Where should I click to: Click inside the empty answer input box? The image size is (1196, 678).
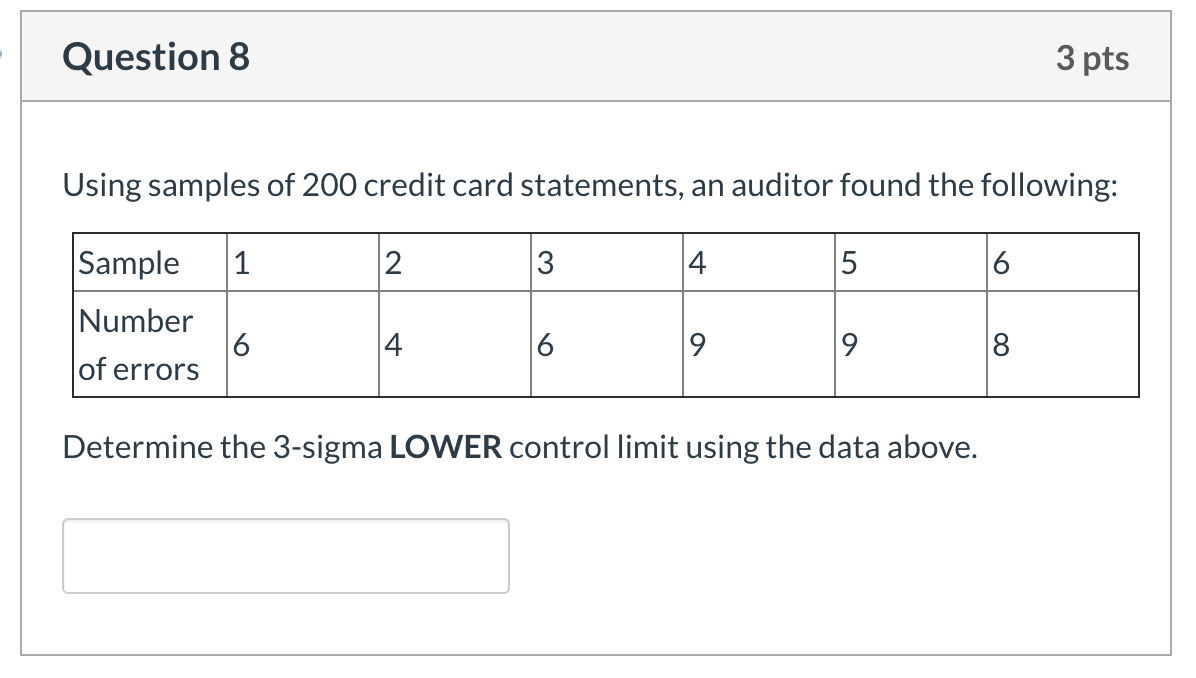(x=285, y=555)
